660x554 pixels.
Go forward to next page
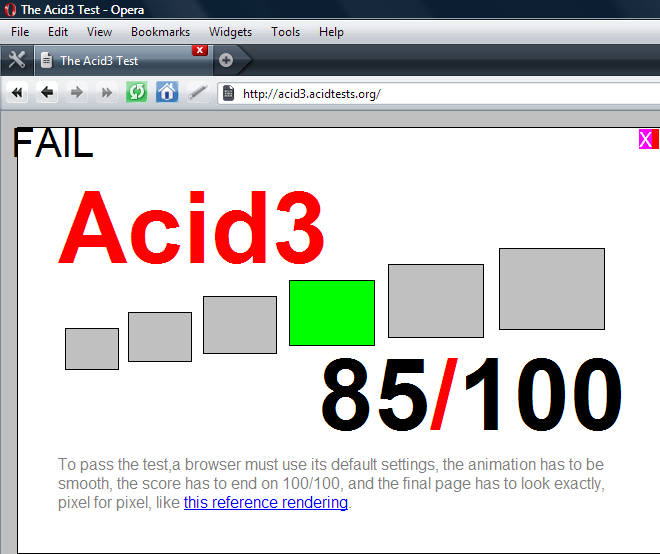(x=77, y=92)
